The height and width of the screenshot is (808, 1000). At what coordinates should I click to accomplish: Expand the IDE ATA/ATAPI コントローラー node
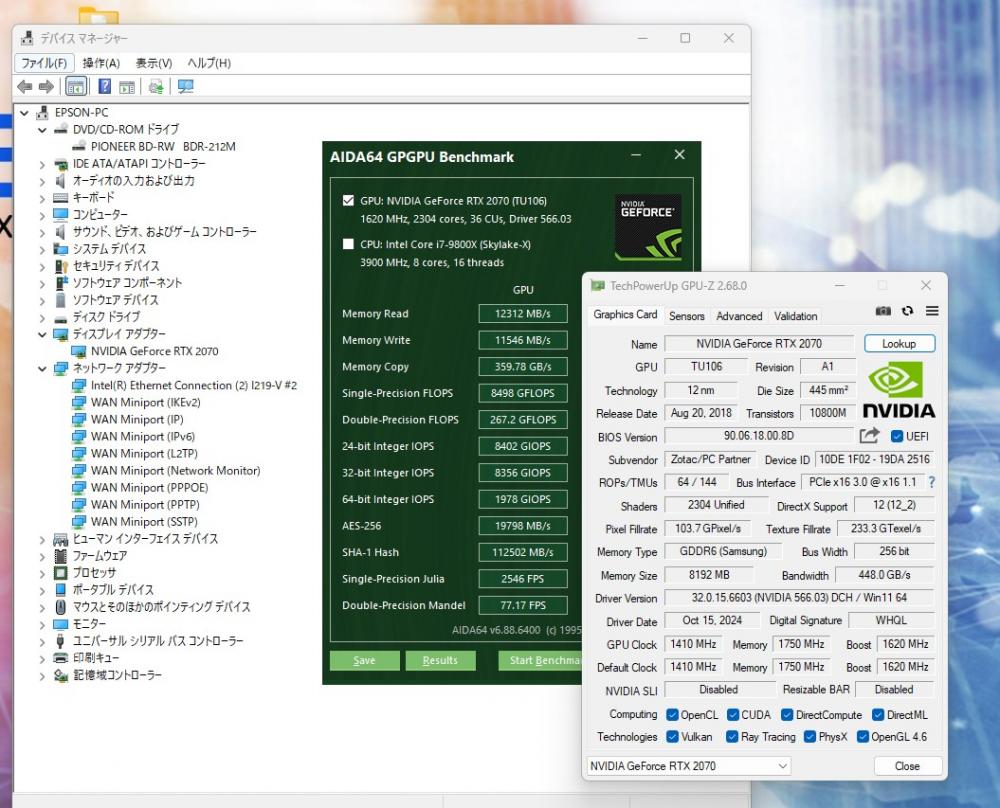[42, 165]
